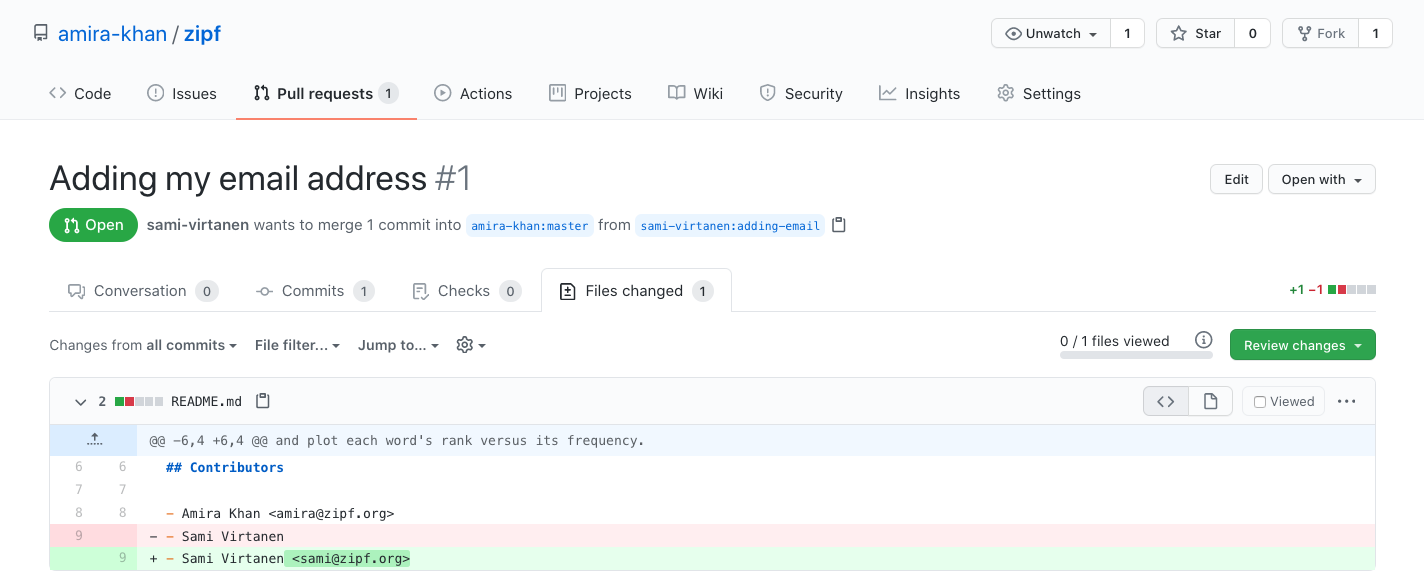Select the Pull requests tab
Image resolution: width=1424 pixels, height=583 pixels.
tap(326, 93)
